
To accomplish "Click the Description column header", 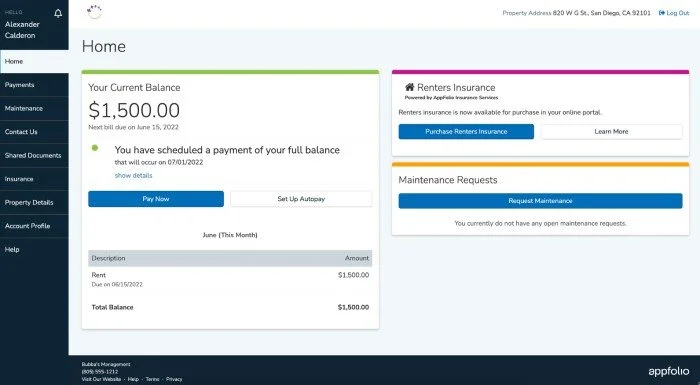I will (x=108, y=258).
